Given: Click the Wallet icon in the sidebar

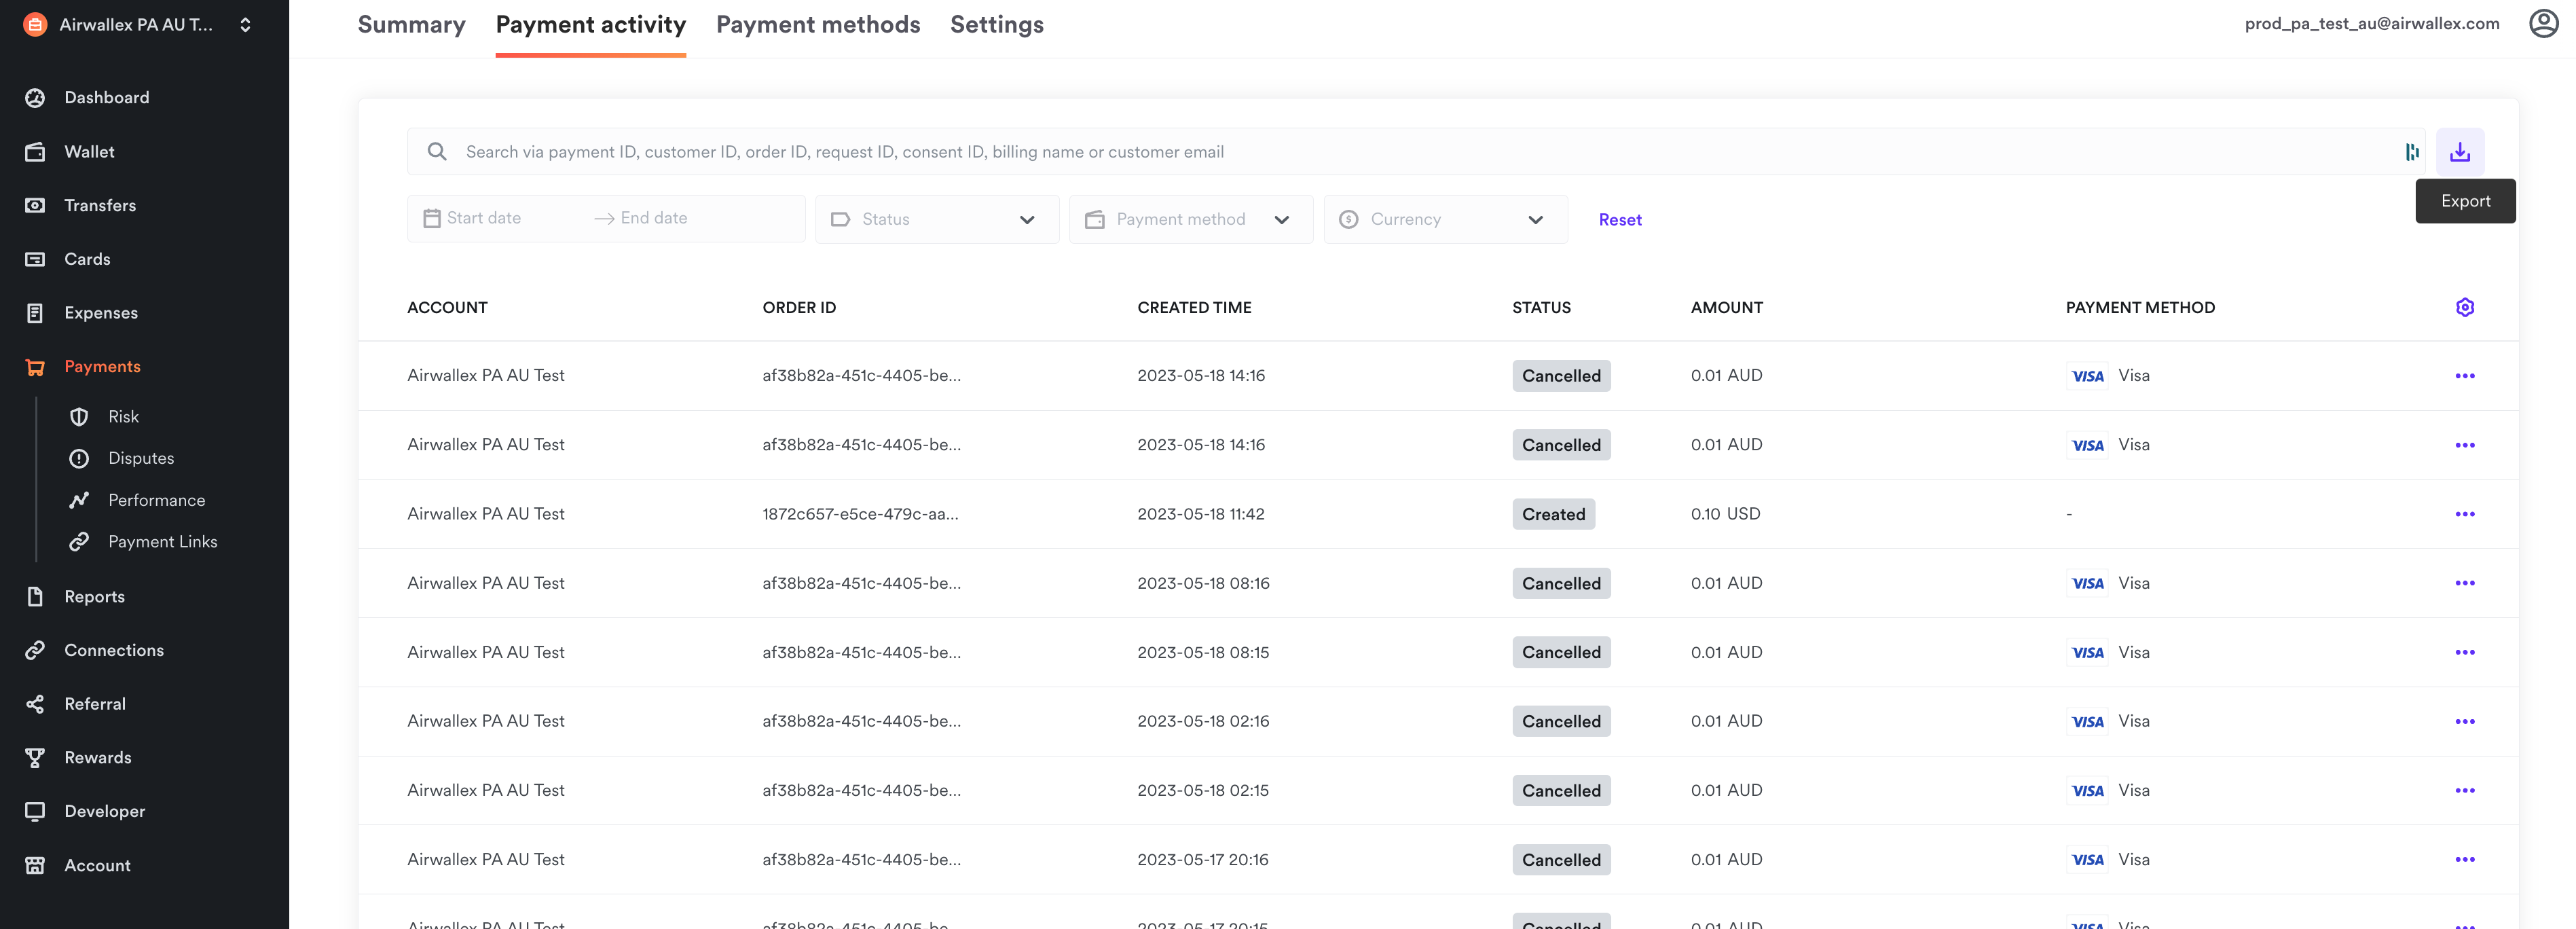Looking at the screenshot, I should [36, 151].
